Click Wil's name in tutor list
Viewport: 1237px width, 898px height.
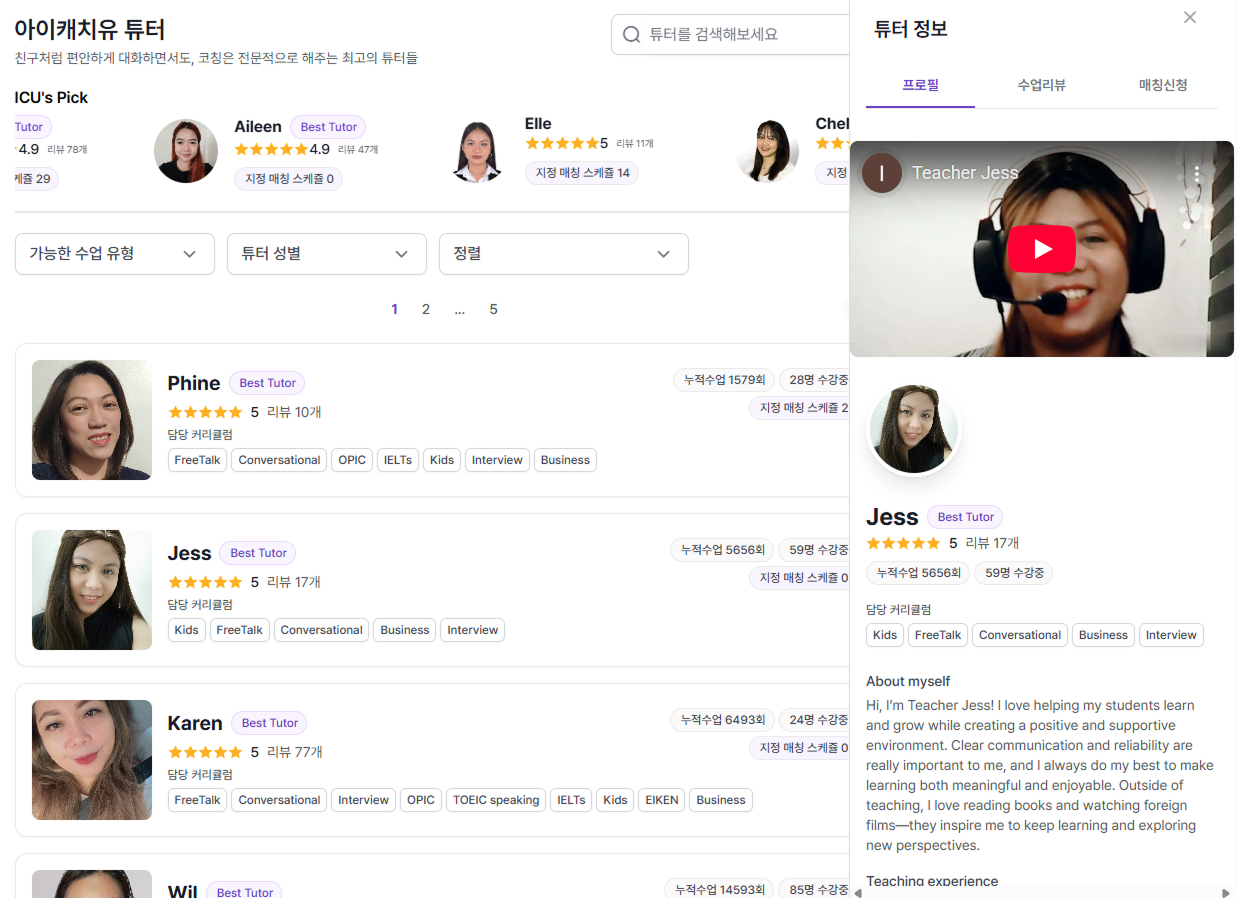(182, 891)
